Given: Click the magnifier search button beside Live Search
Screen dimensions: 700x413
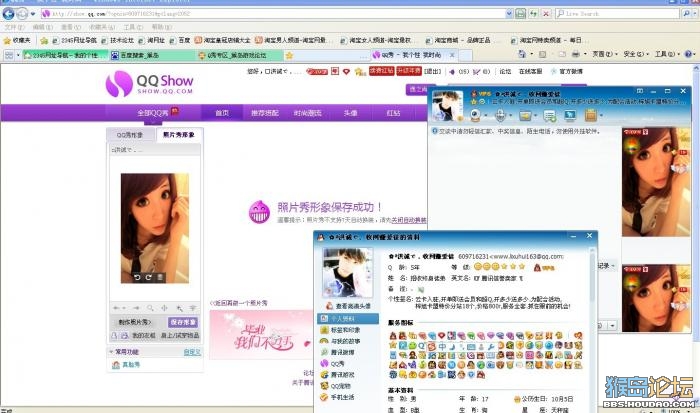Looking at the screenshot, I should 686,14.
